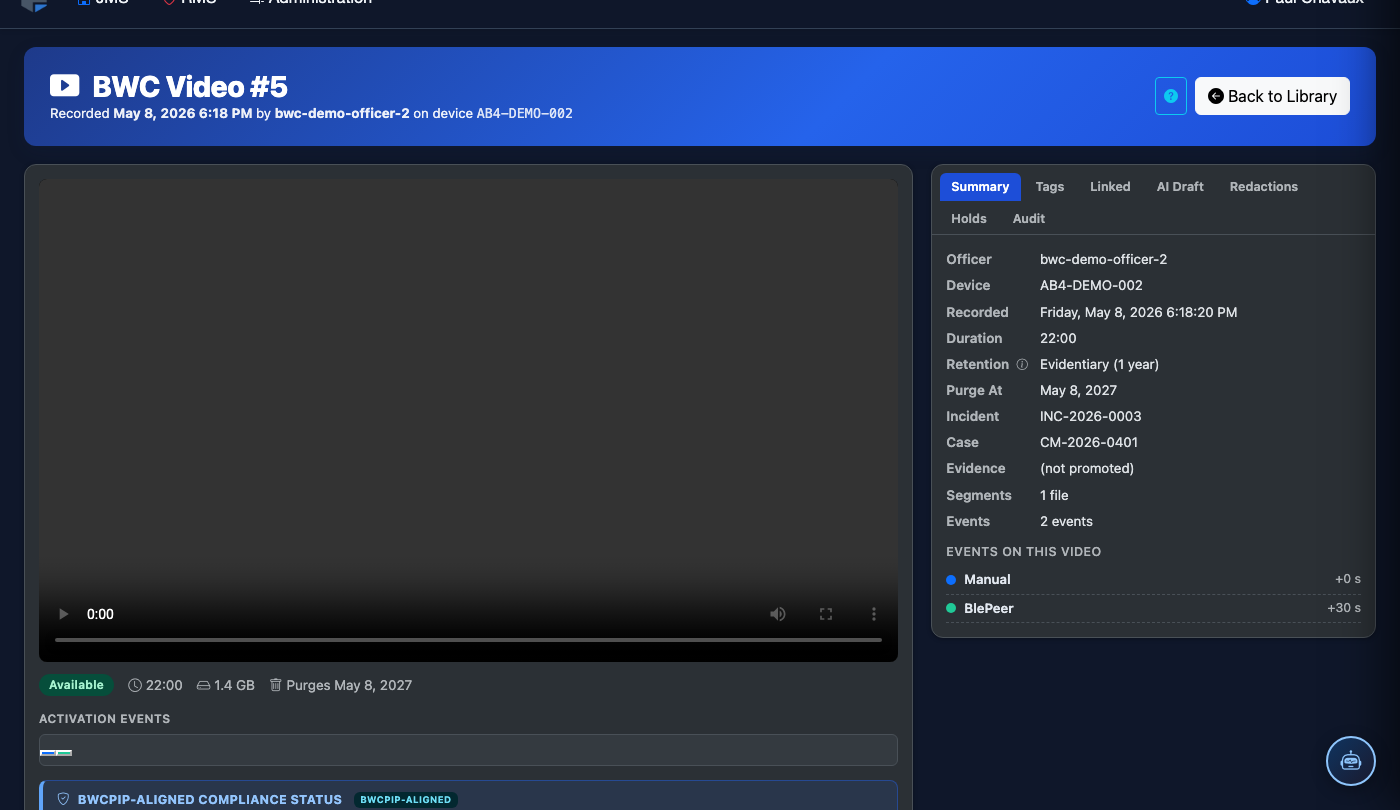Open the Holds tab
The image size is (1400, 810).
click(969, 218)
